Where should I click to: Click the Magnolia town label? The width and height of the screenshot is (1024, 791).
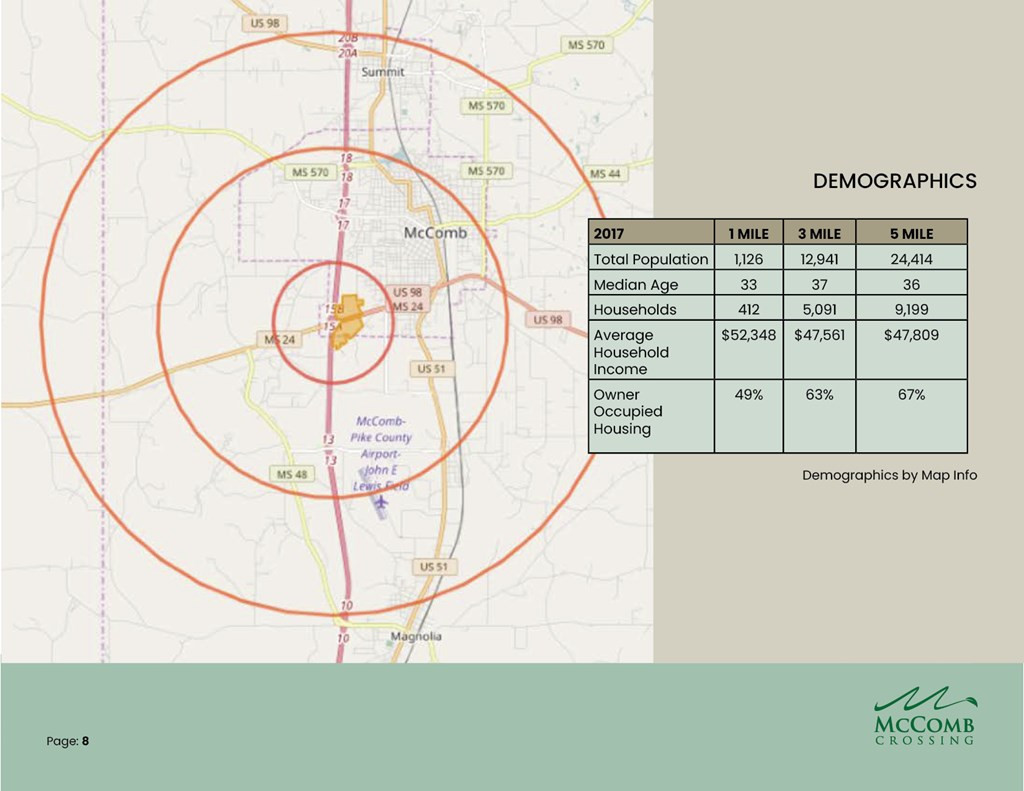pyautogui.click(x=416, y=636)
